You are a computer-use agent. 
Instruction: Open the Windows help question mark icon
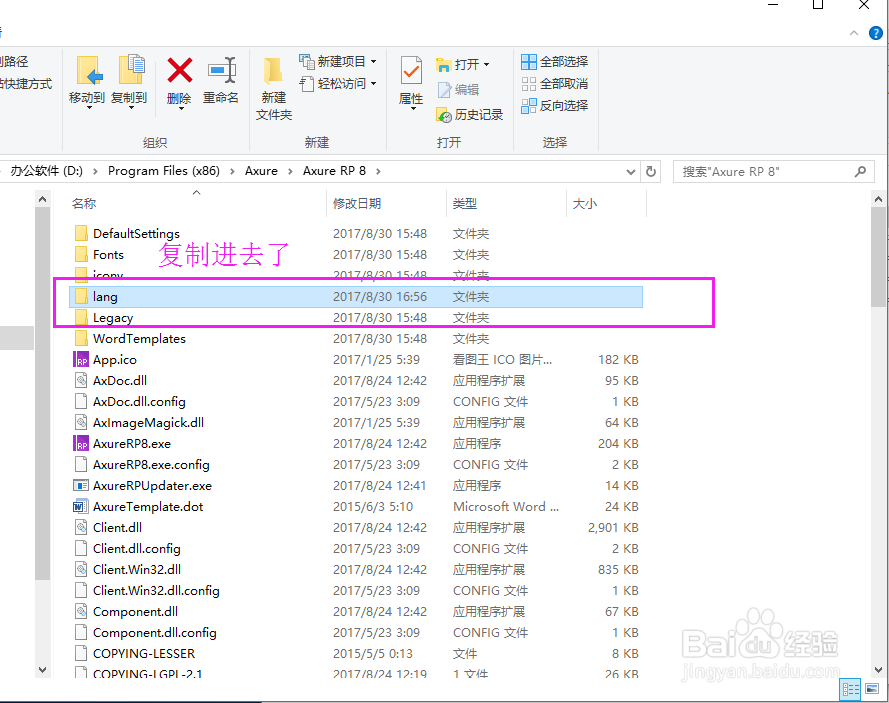pos(876,33)
